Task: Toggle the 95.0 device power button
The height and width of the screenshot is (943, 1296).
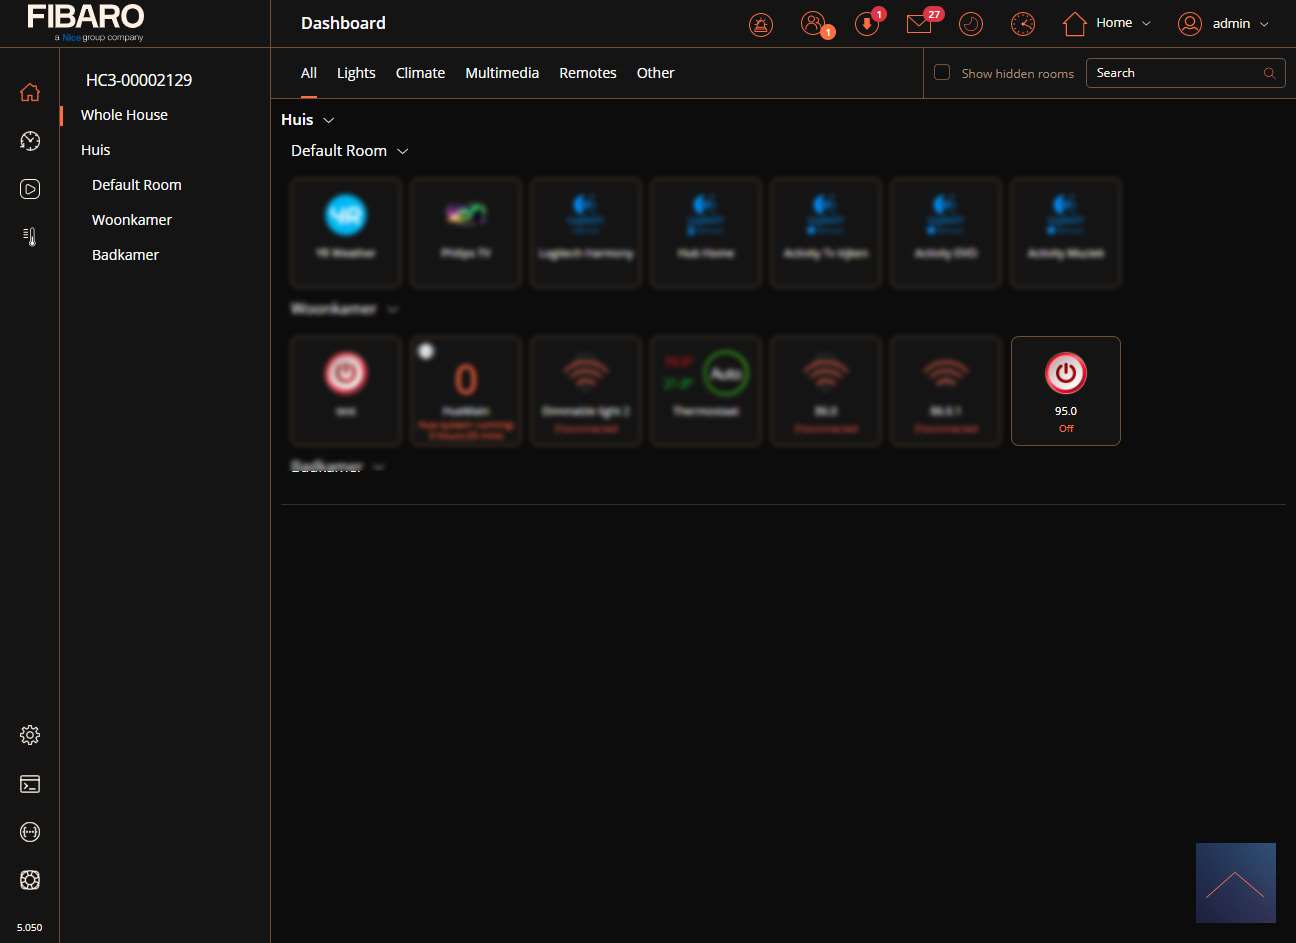Action: pos(1066,374)
